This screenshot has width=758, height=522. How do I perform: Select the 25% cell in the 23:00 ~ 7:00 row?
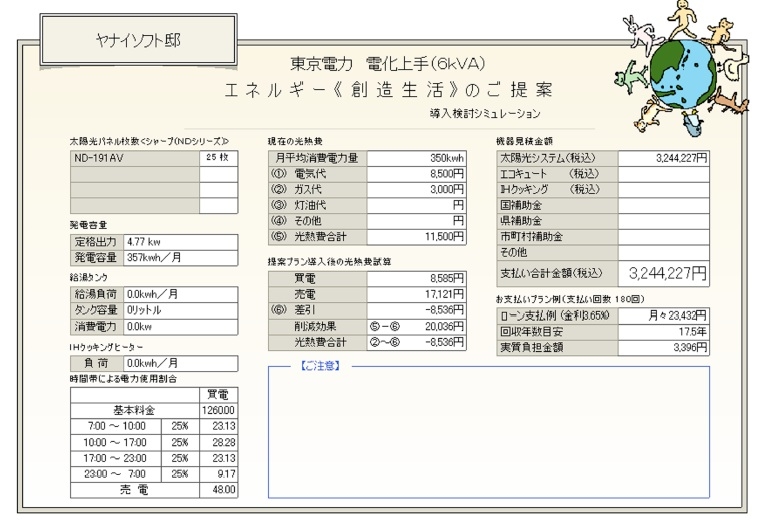180,474
